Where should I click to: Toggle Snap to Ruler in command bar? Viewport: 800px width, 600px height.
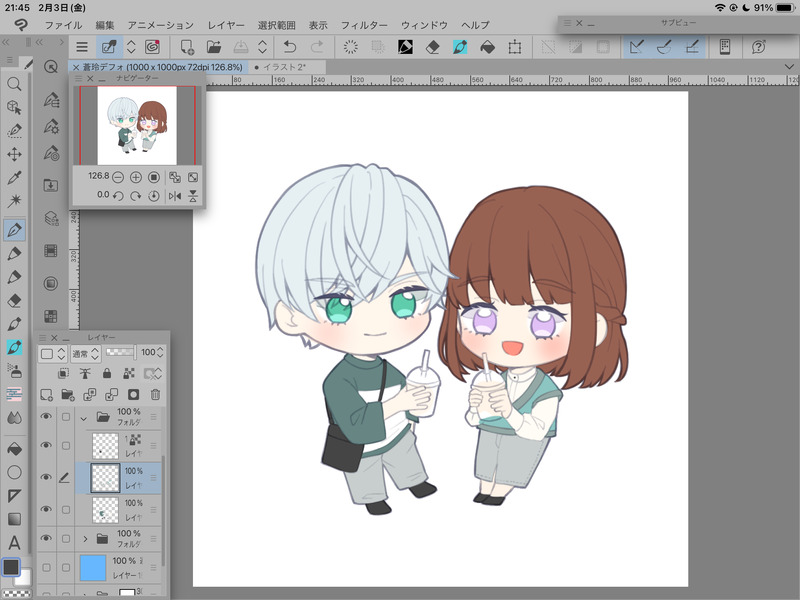(x=637, y=47)
